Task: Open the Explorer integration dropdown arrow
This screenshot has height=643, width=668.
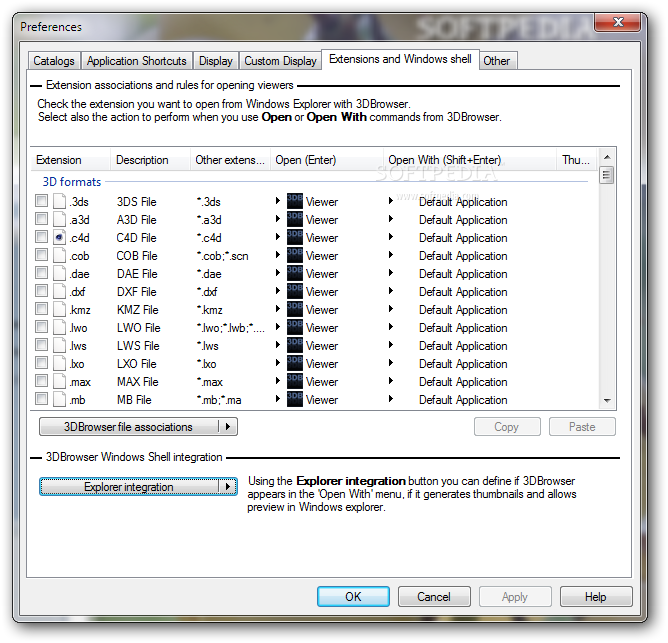Action: (228, 486)
